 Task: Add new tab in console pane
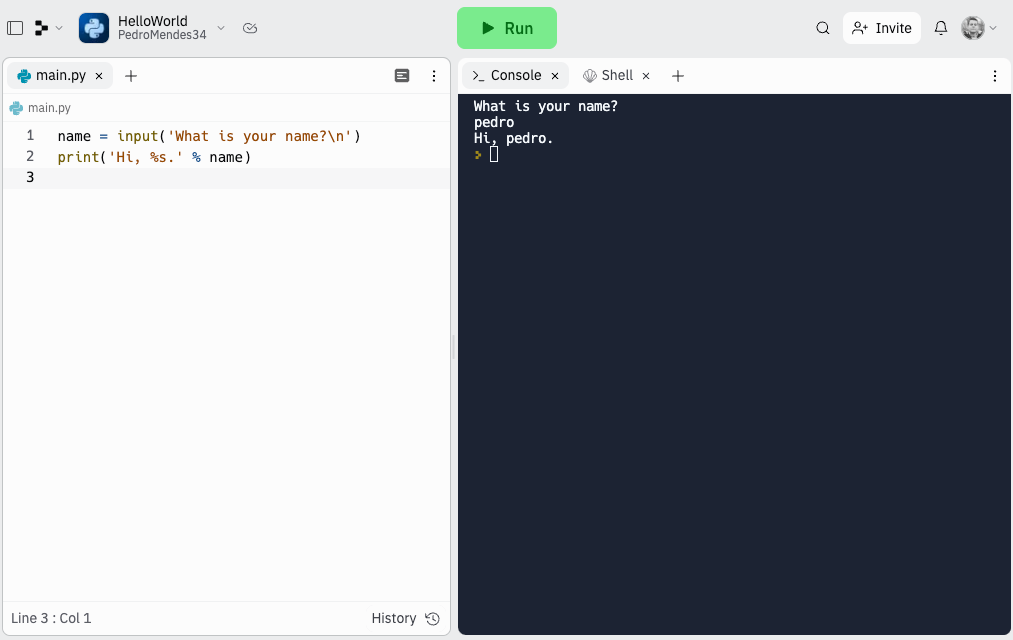click(x=678, y=76)
